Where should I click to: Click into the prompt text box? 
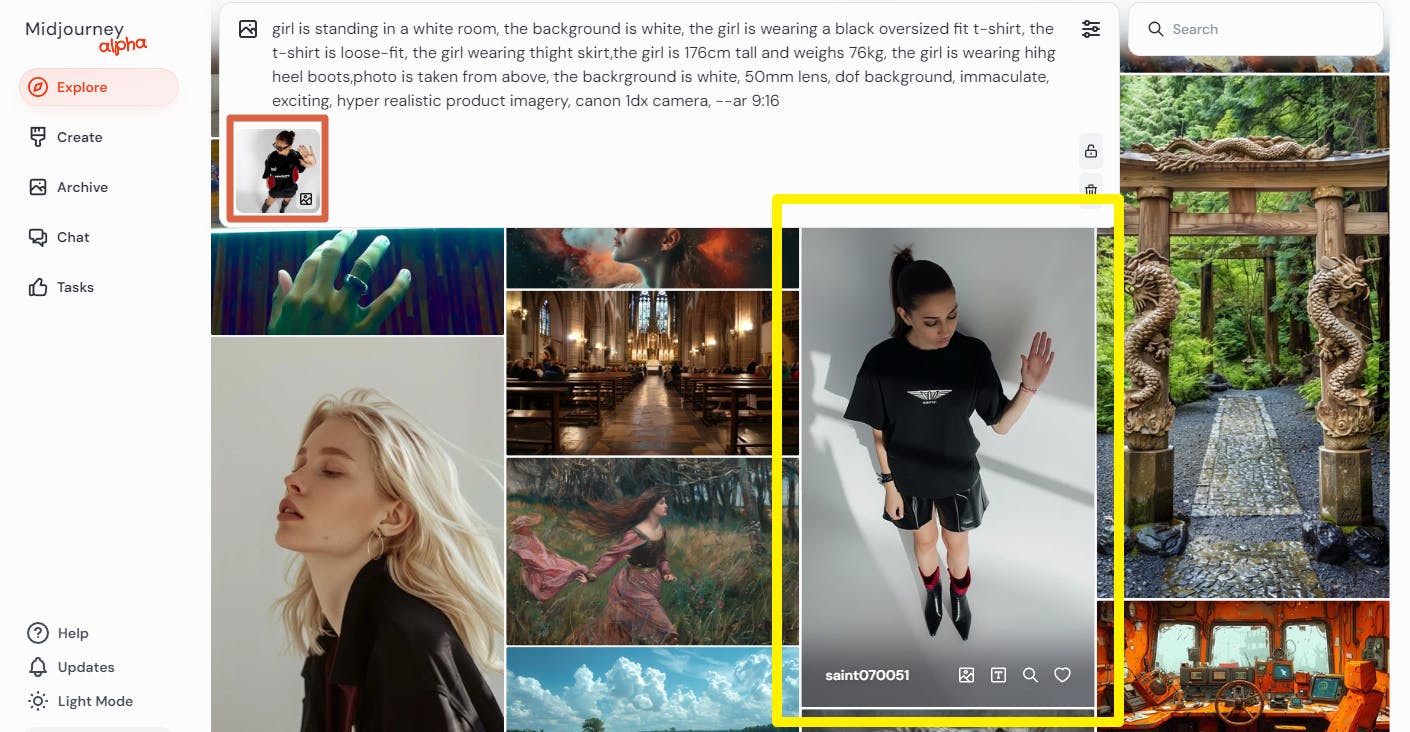[664, 65]
